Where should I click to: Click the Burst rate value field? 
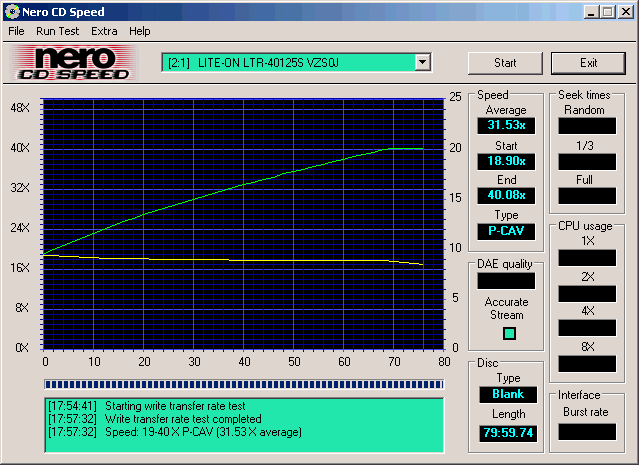point(587,432)
